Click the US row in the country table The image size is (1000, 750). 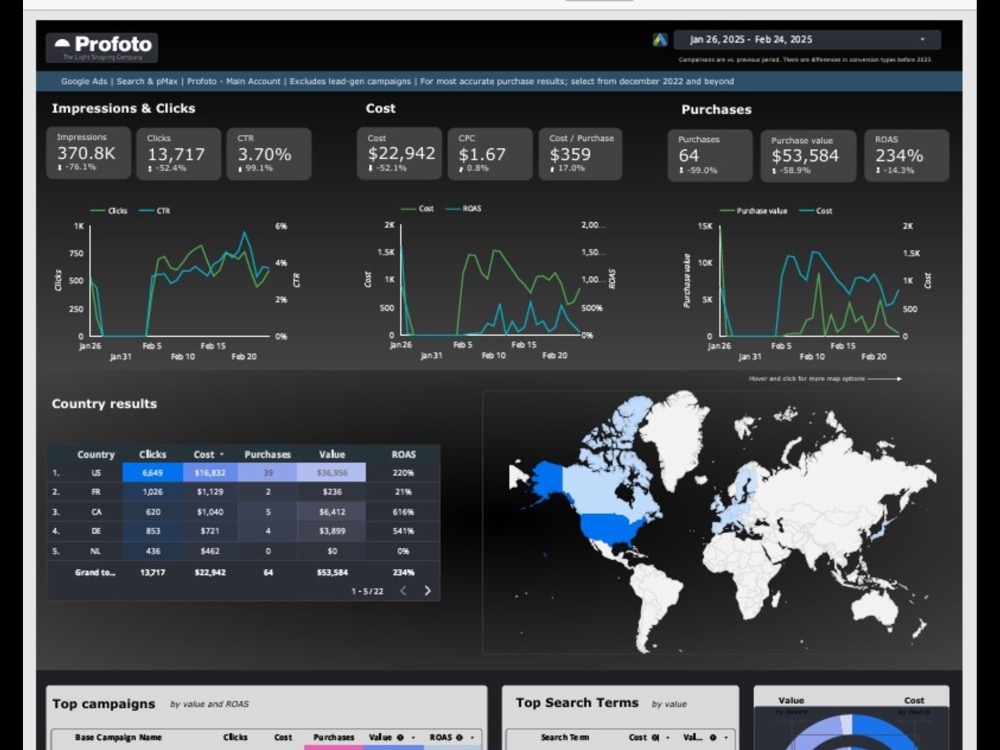(243, 473)
